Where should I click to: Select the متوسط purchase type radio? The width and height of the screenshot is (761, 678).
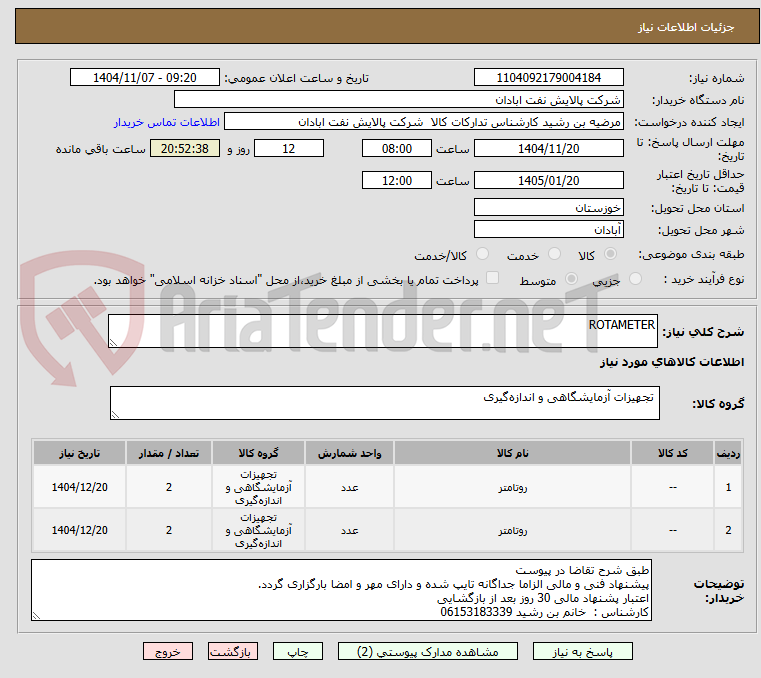pos(571,279)
